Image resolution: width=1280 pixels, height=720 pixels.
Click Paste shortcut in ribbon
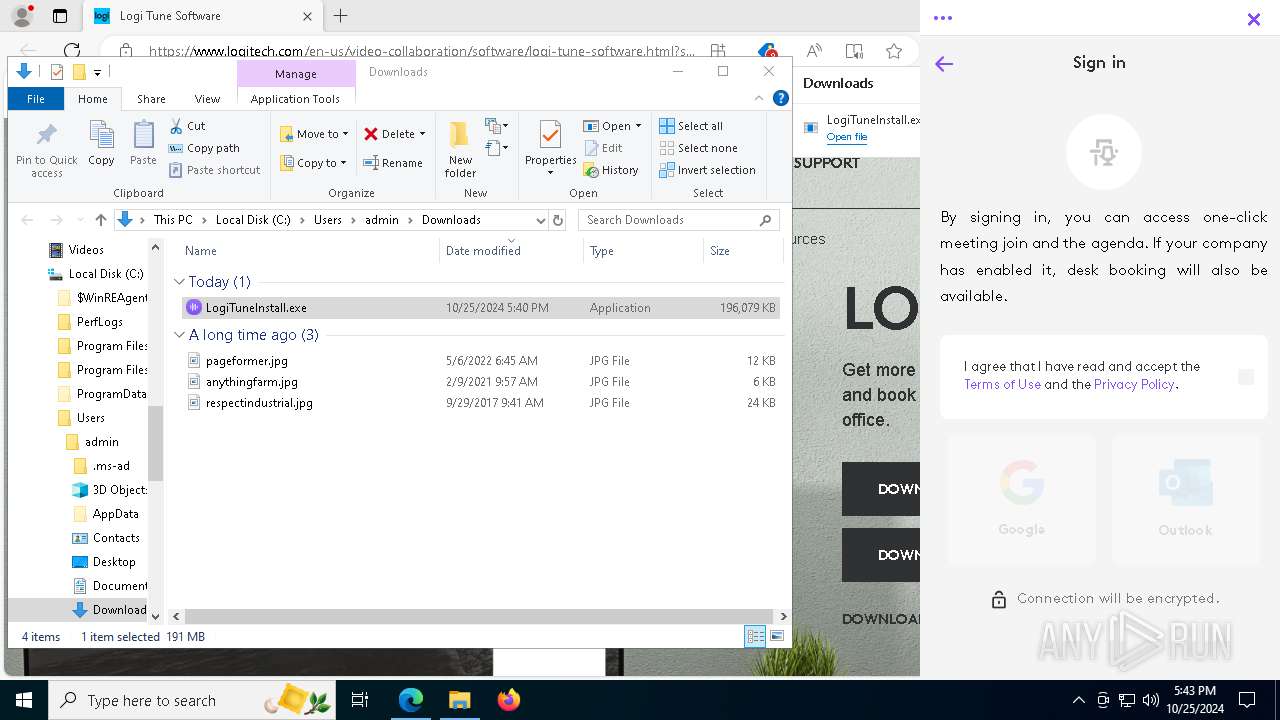tap(214, 170)
